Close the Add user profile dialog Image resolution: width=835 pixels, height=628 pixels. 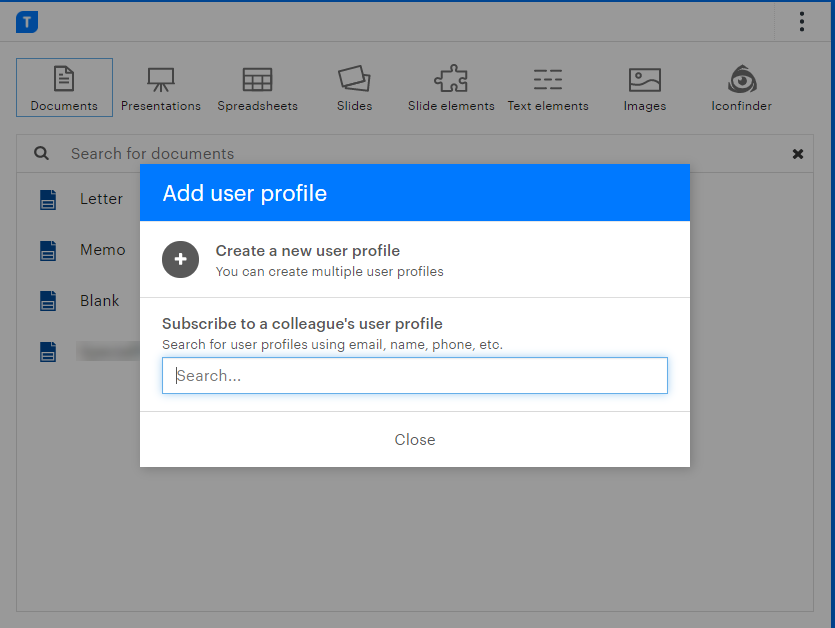415,440
